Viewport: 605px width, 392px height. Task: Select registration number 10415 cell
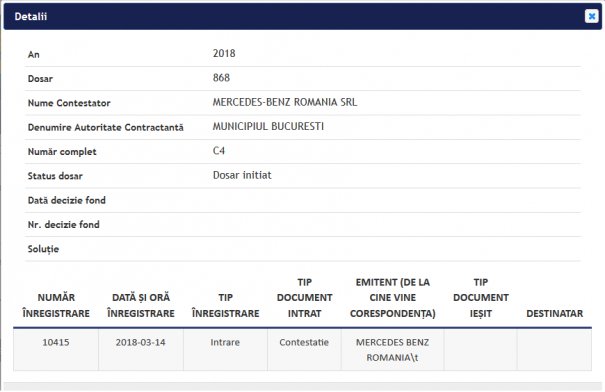[x=56, y=342]
